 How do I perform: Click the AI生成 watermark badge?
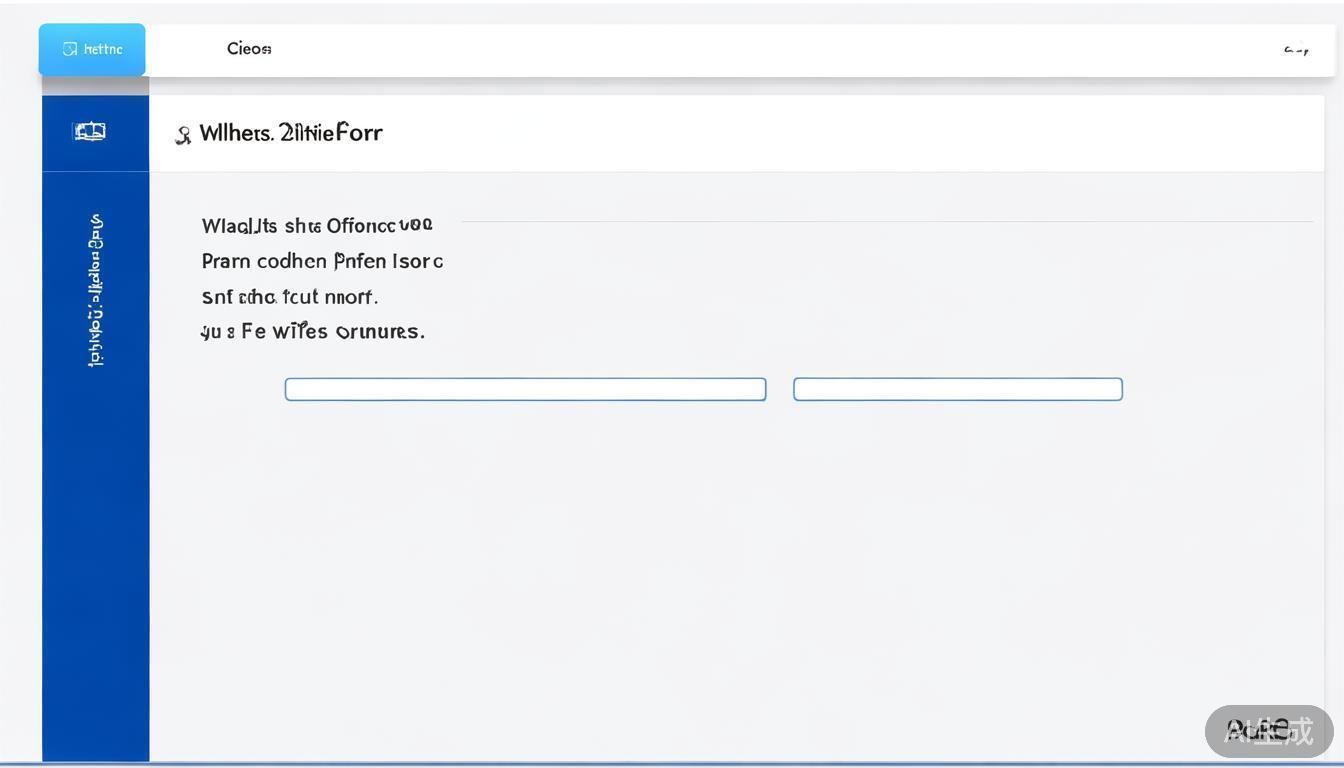coord(1268,731)
